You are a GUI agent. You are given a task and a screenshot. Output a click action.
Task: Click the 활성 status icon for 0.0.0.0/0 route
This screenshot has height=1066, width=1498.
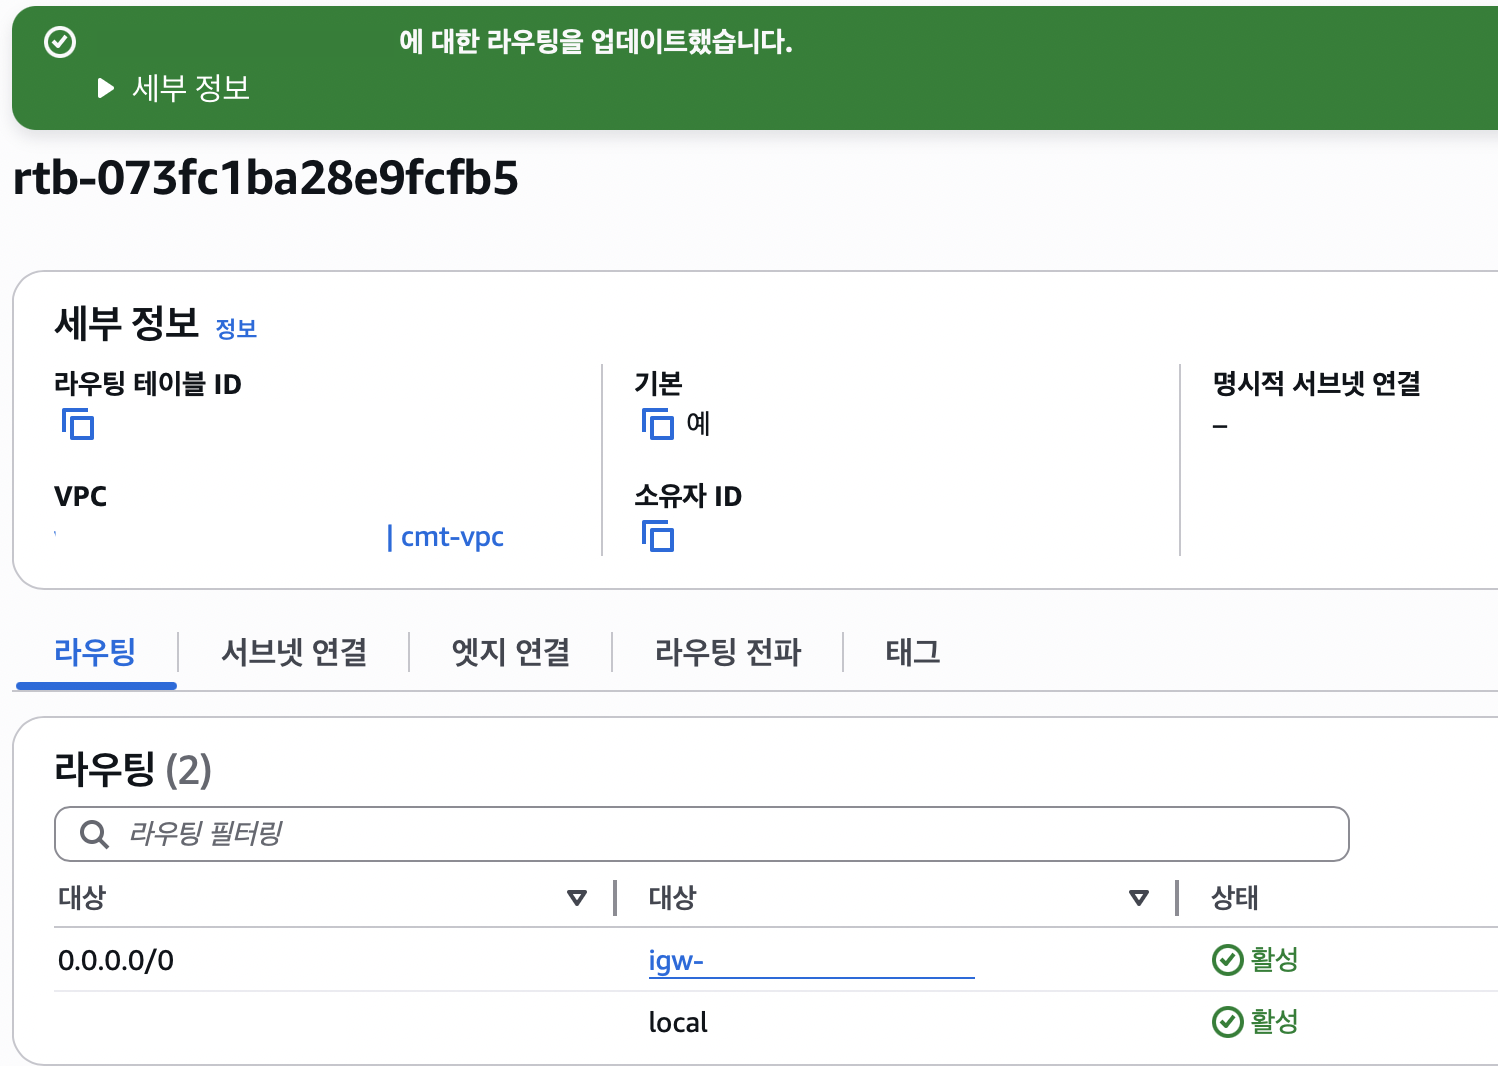point(1227,960)
